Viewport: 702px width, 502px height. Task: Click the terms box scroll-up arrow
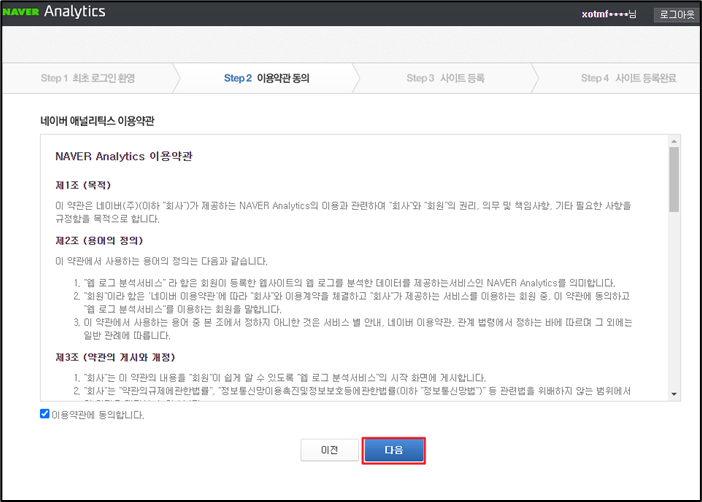674,142
